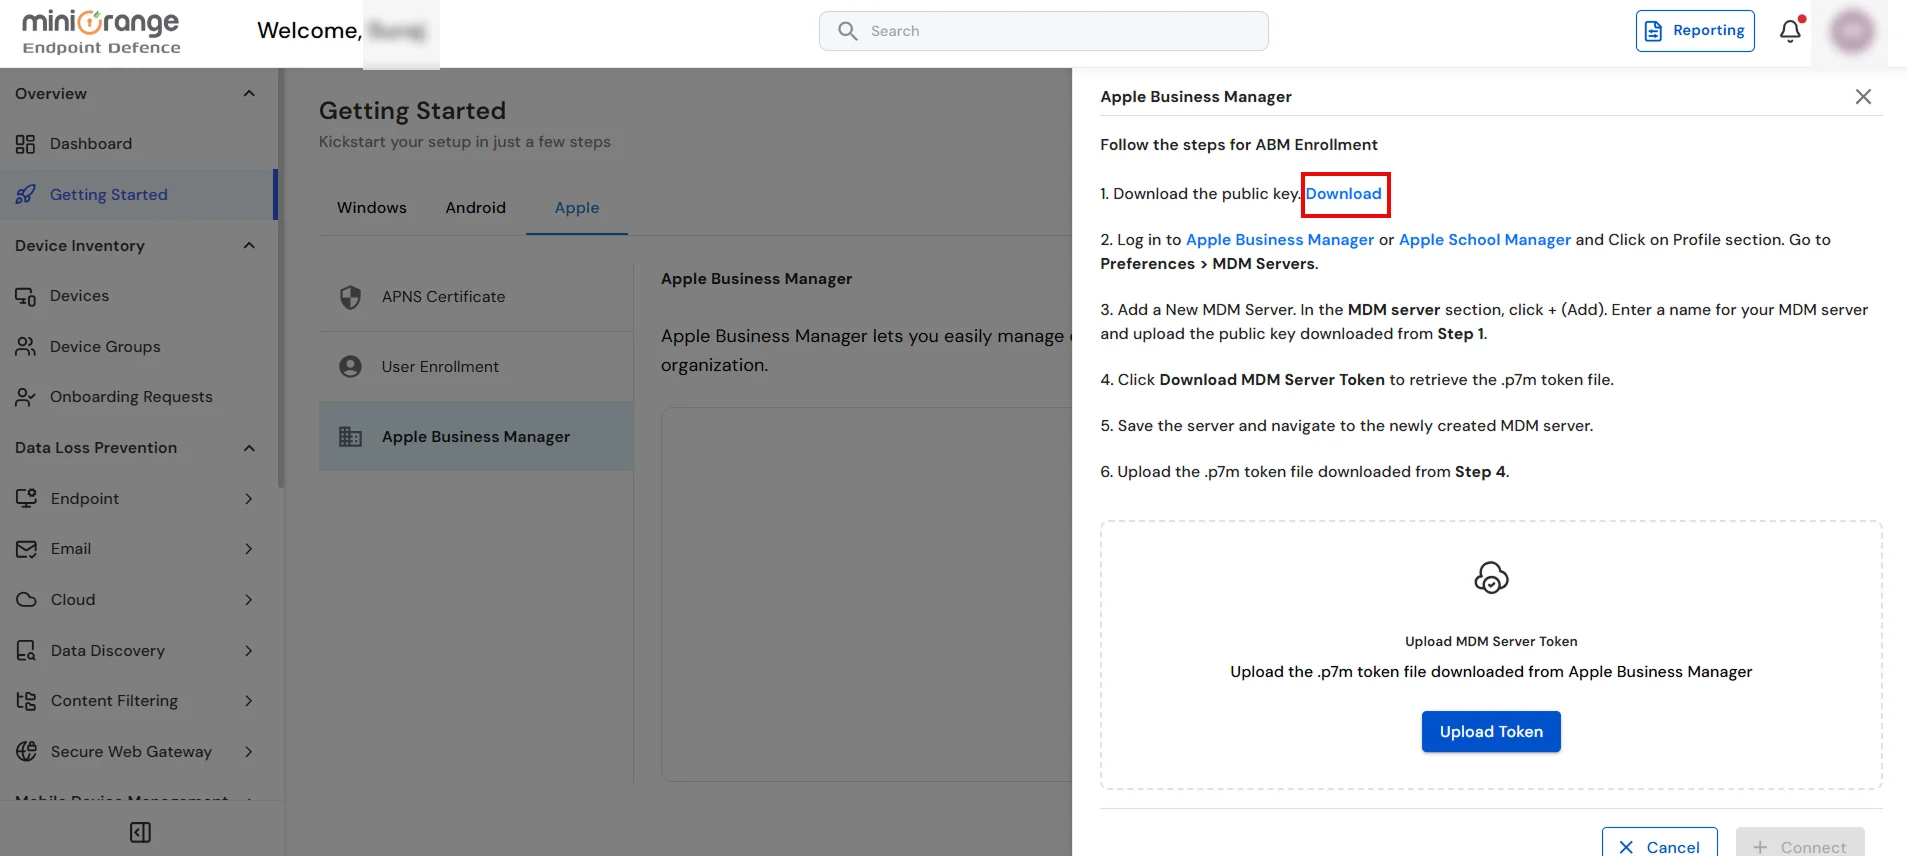Click 'Upload MDM Server Token' text

[1491, 642]
